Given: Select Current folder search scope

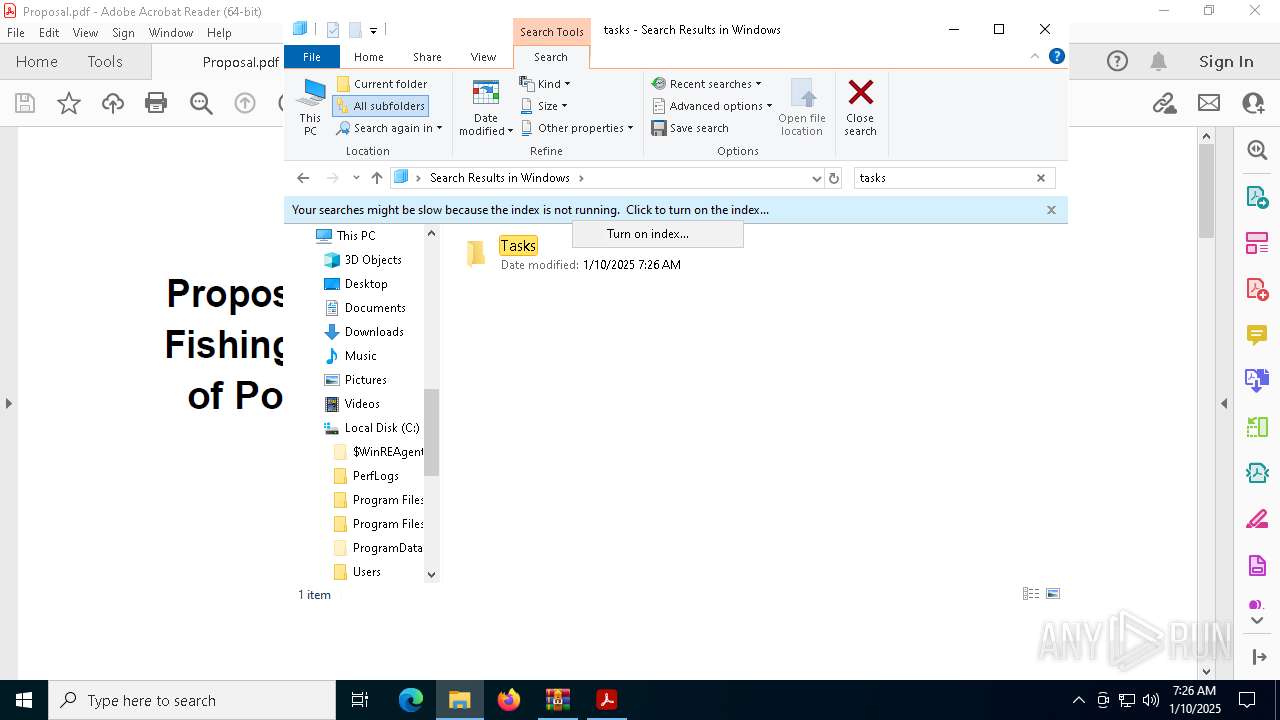Looking at the screenshot, I should coord(382,84).
